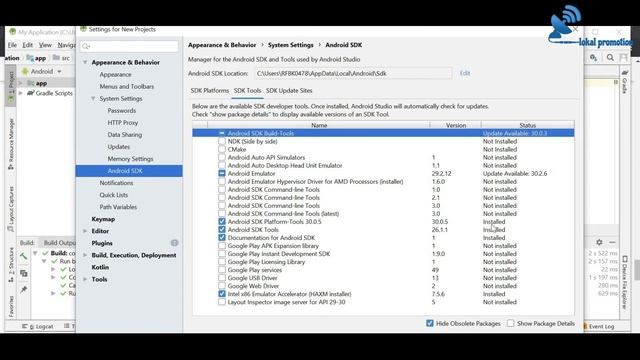Image resolution: width=640 pixels, height=360 pixels.
Task: Enable Show Package Details checkbox
Action: click(511, 323)
